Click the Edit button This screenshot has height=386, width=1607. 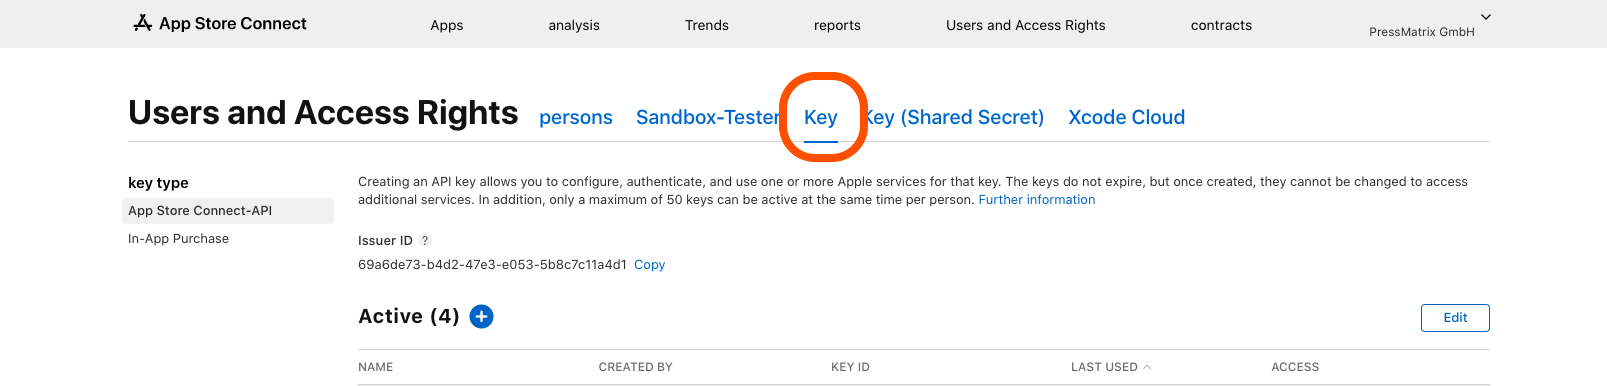pos(1455,318)
